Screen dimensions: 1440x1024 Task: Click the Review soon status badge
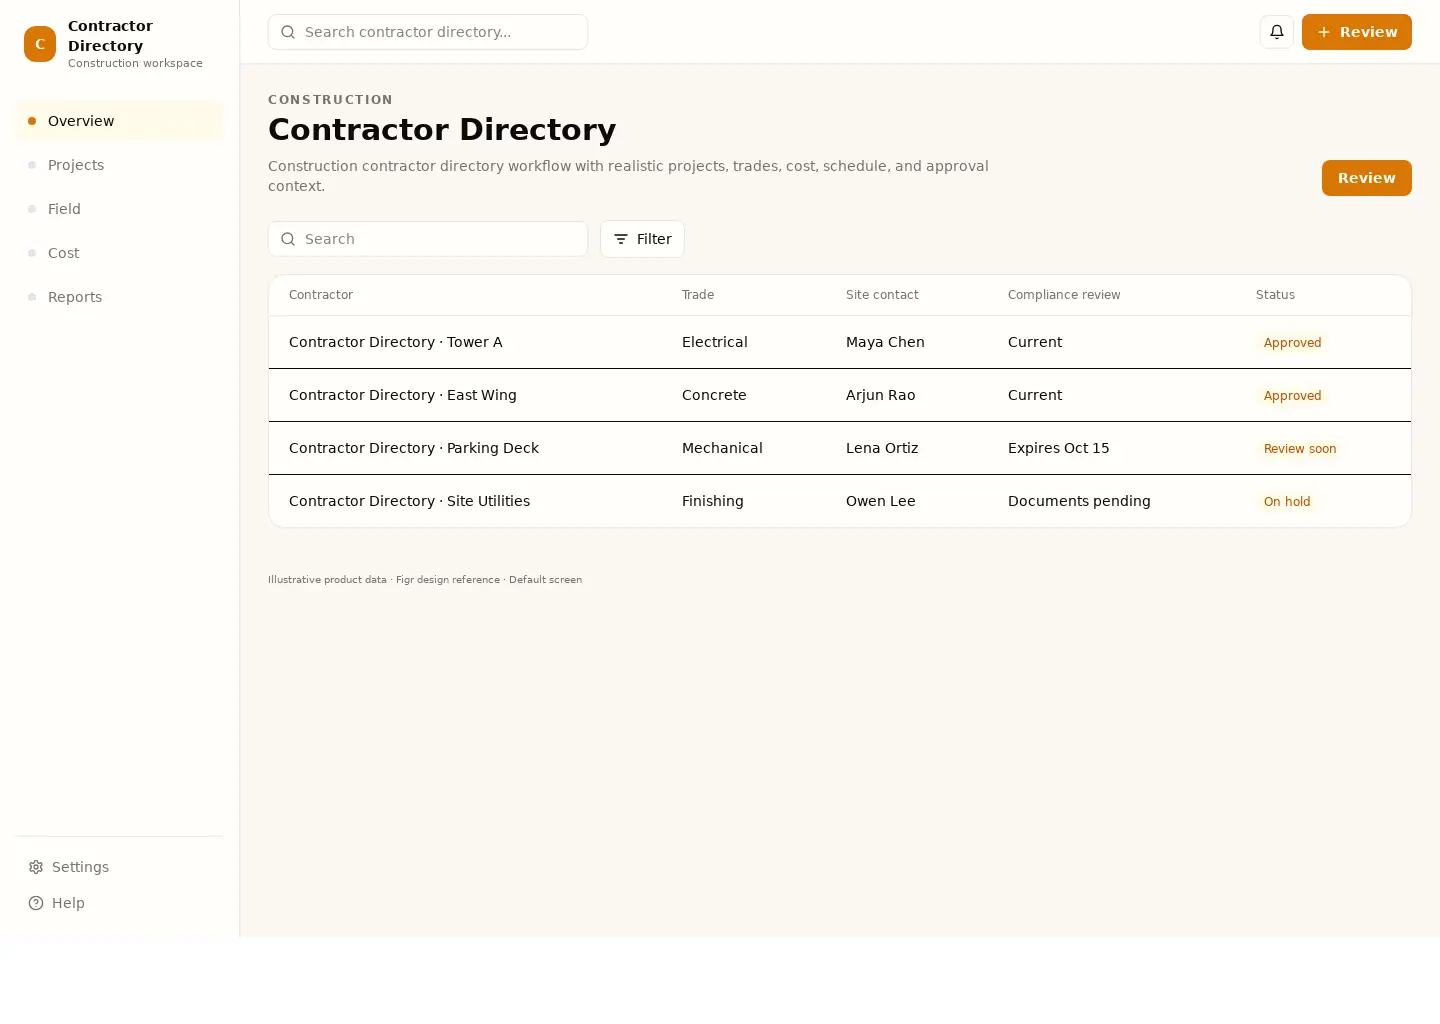[x=1300, y=448]
